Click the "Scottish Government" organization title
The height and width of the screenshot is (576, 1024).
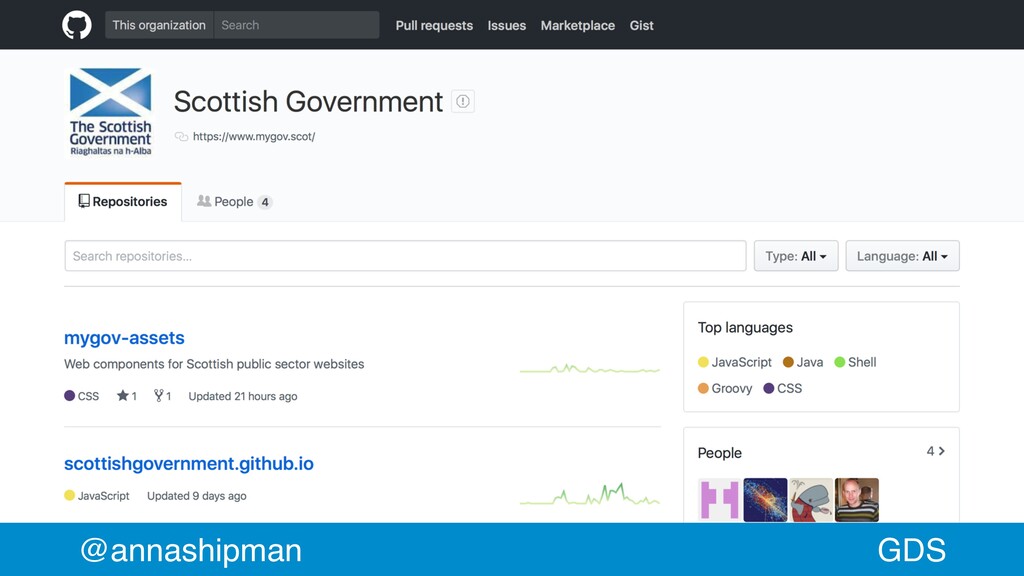pyautogui.click(x=308, y=102)
